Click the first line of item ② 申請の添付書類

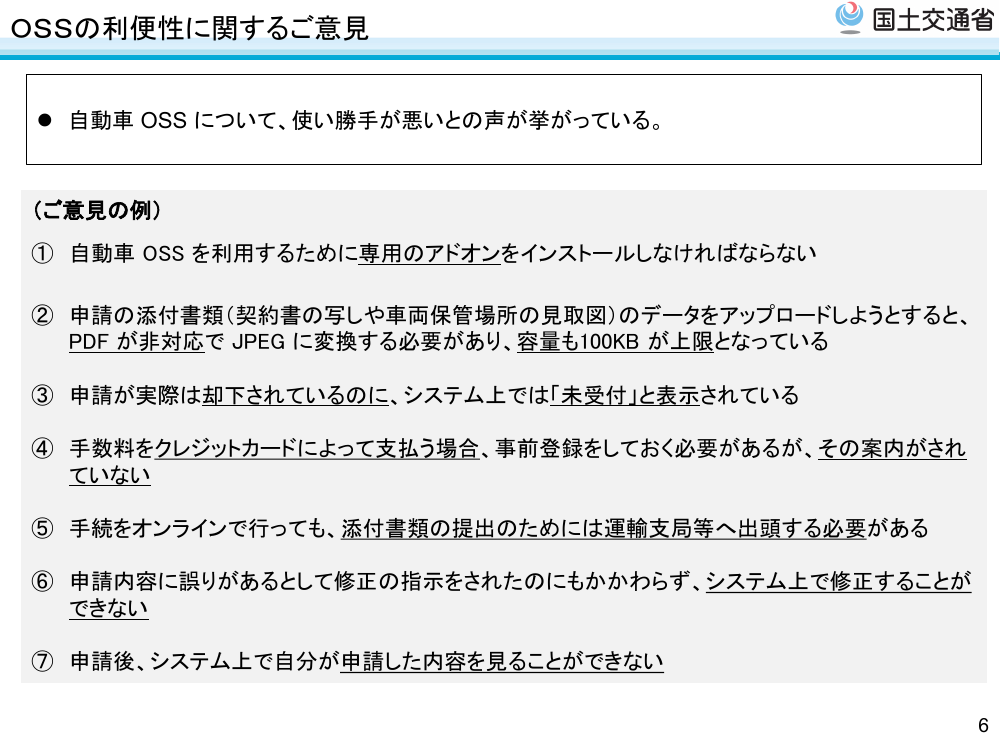point(520,315)
